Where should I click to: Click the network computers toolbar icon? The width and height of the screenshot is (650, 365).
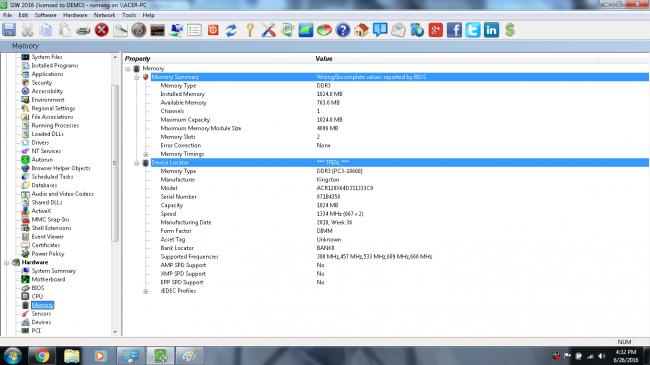(176, 30)
